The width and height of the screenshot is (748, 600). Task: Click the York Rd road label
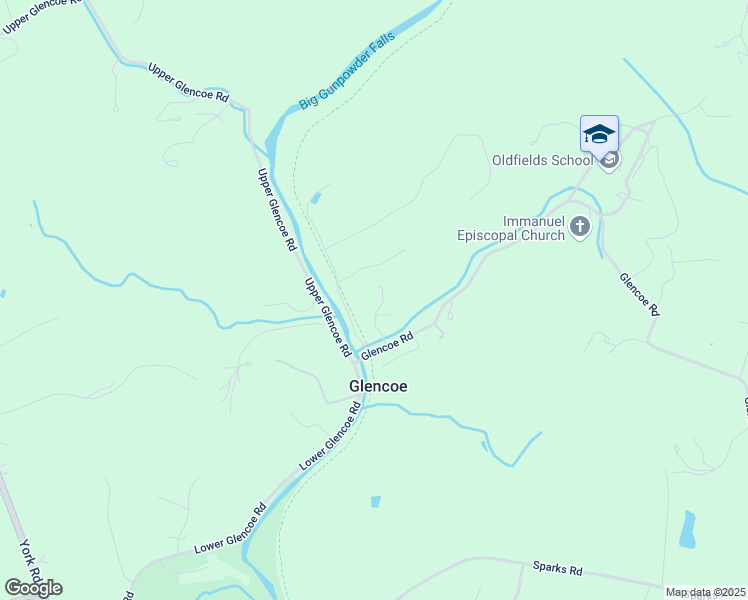point(30,559)
